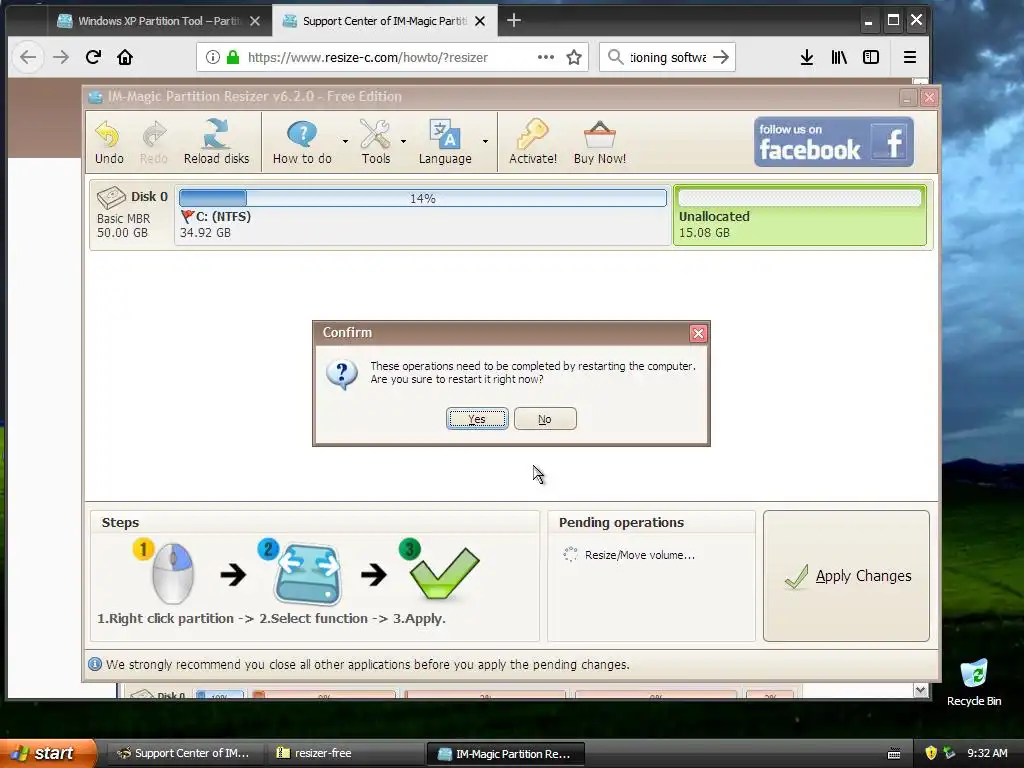Click the browser page scroll down arrow
Screen dimensions: 1024x768
[x=920, y=690]
